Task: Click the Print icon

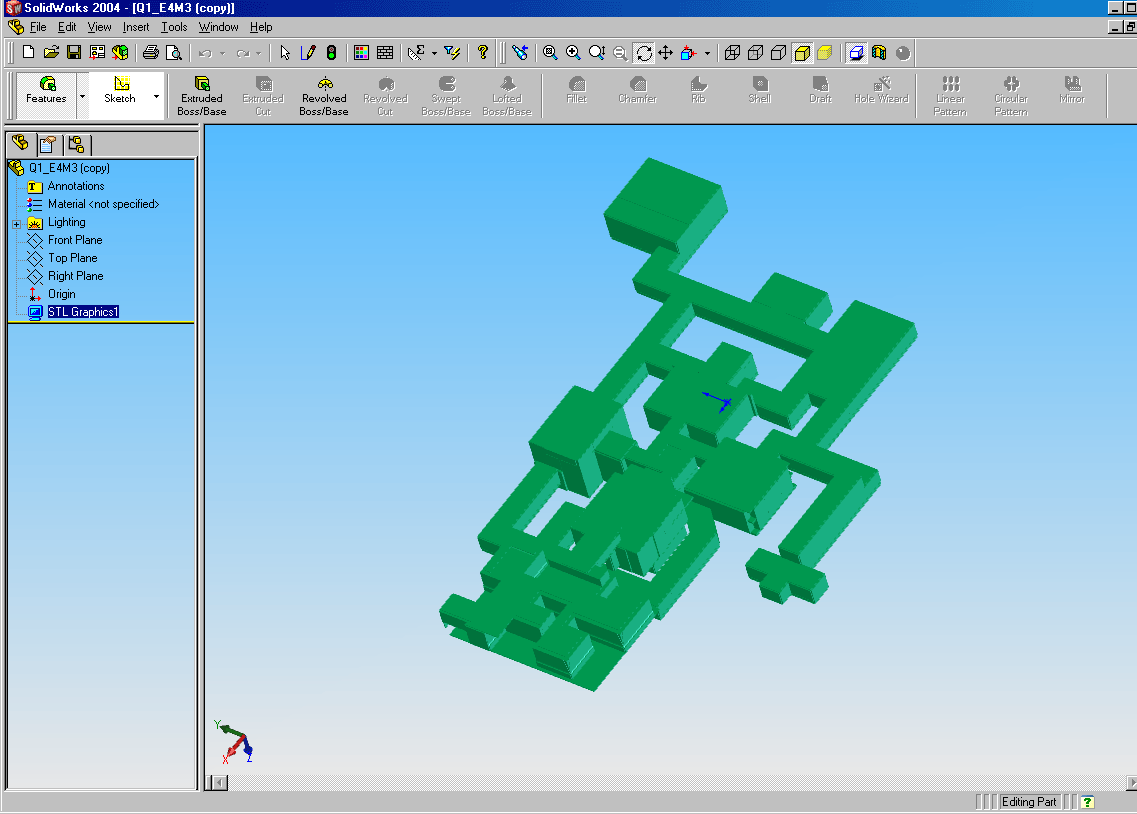Action: click(x=150, y=52)
